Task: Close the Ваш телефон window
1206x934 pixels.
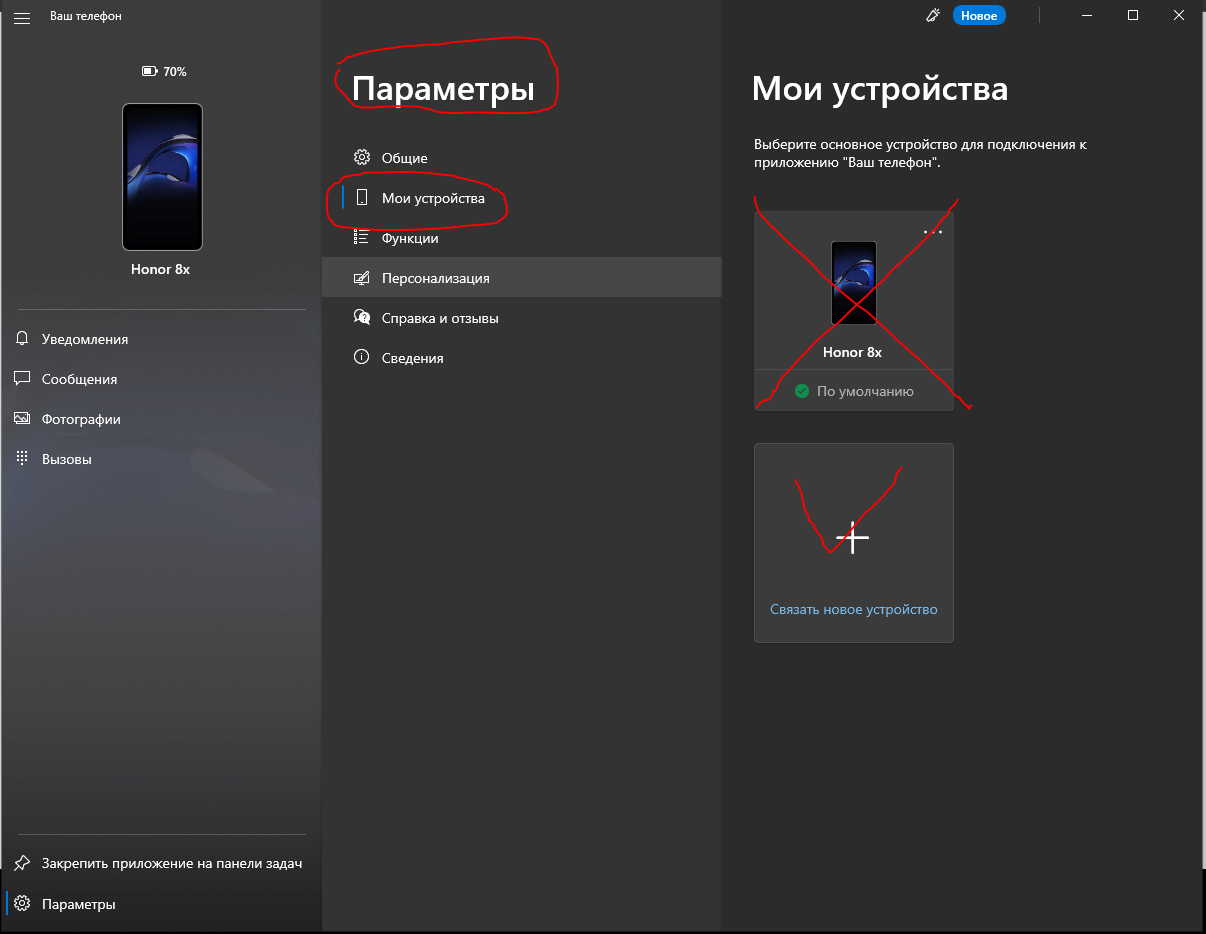Action: (1179, 15)
